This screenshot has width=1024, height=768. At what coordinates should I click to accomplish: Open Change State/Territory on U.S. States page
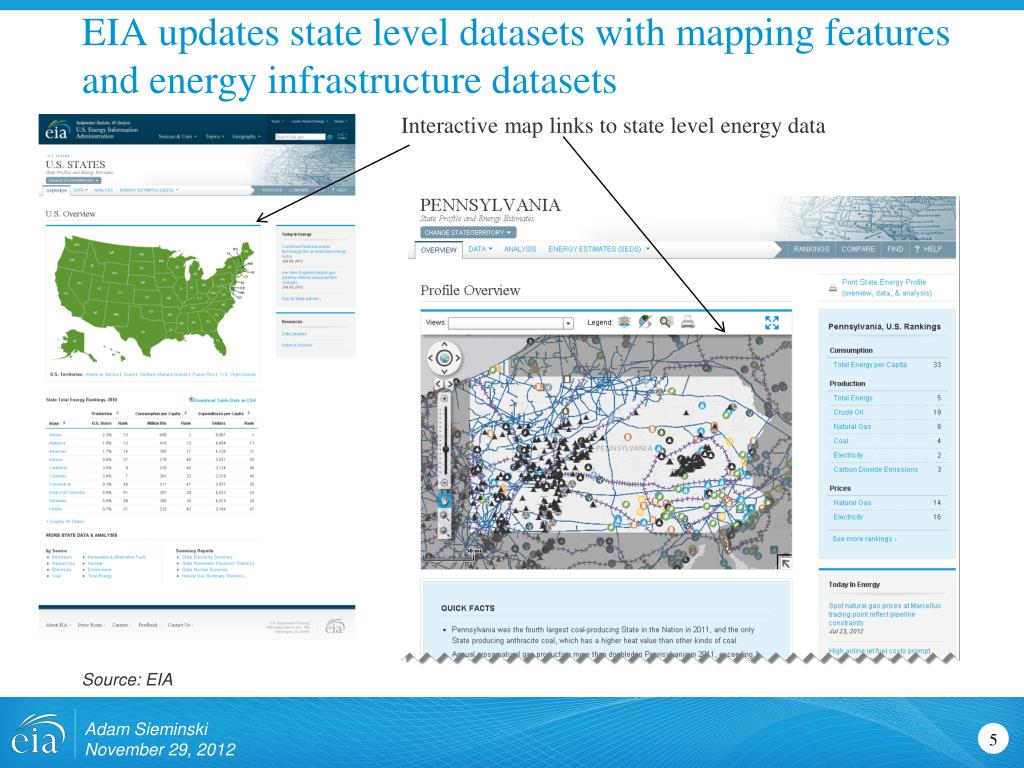pyautogui.click(x=74, y=180)
